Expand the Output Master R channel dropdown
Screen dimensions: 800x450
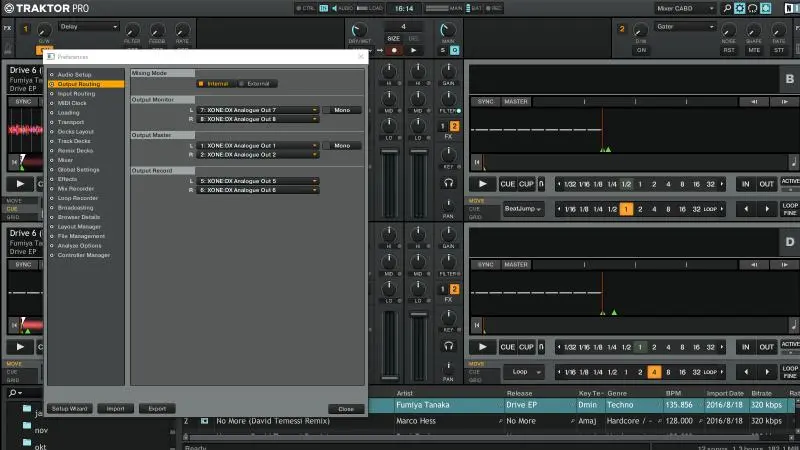258,155
